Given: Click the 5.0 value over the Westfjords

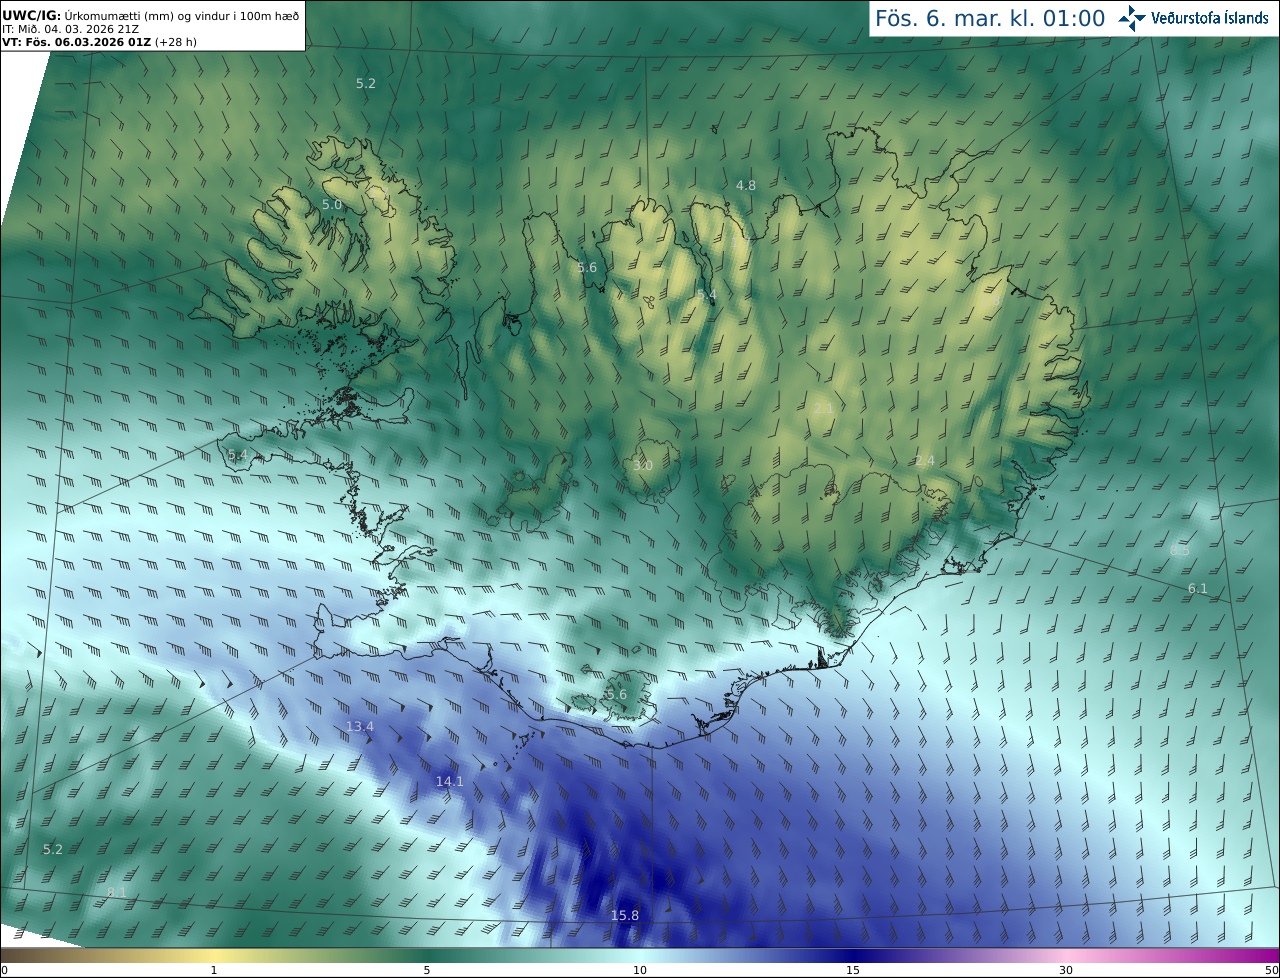Looking at the screenshot, I should [332, 204].
